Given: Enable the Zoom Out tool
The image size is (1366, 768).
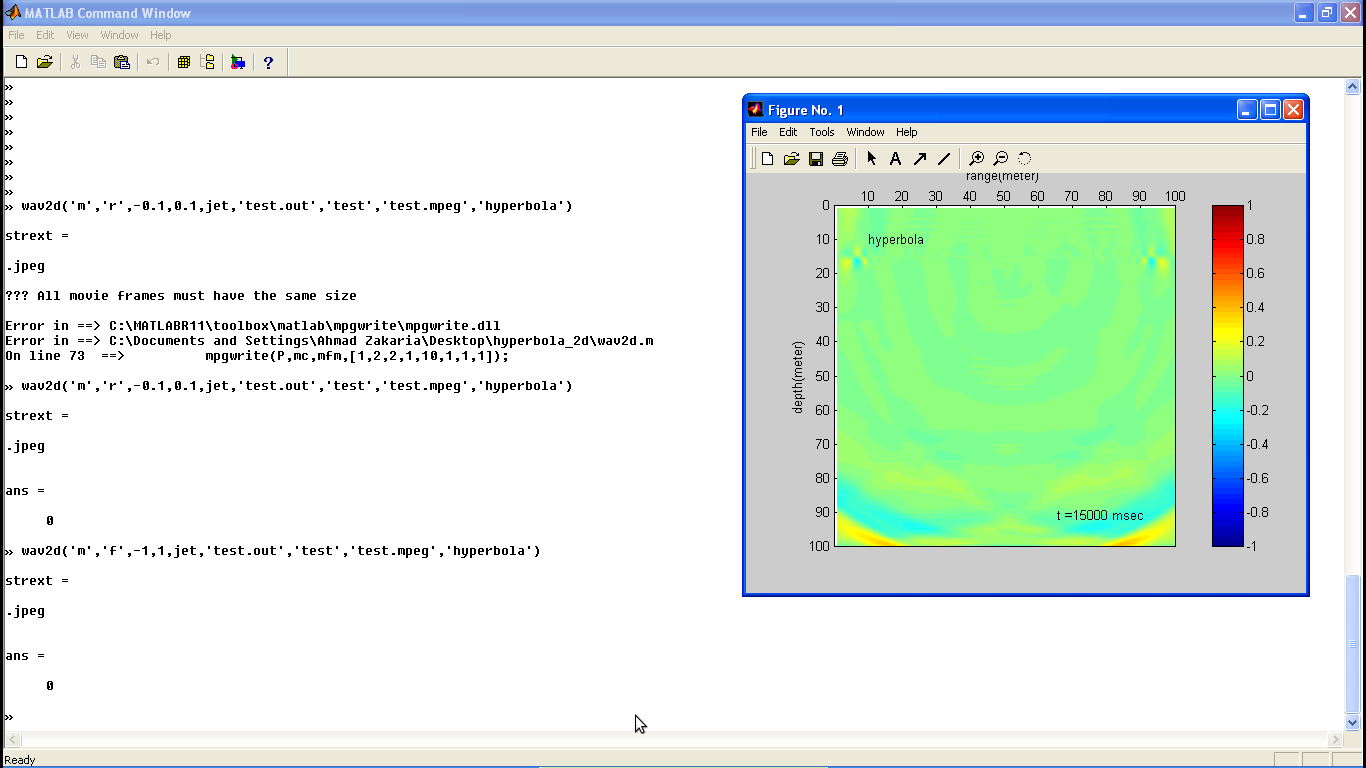Looking at the screenshot, I should pyautogui.click(x=1001, y=158).
